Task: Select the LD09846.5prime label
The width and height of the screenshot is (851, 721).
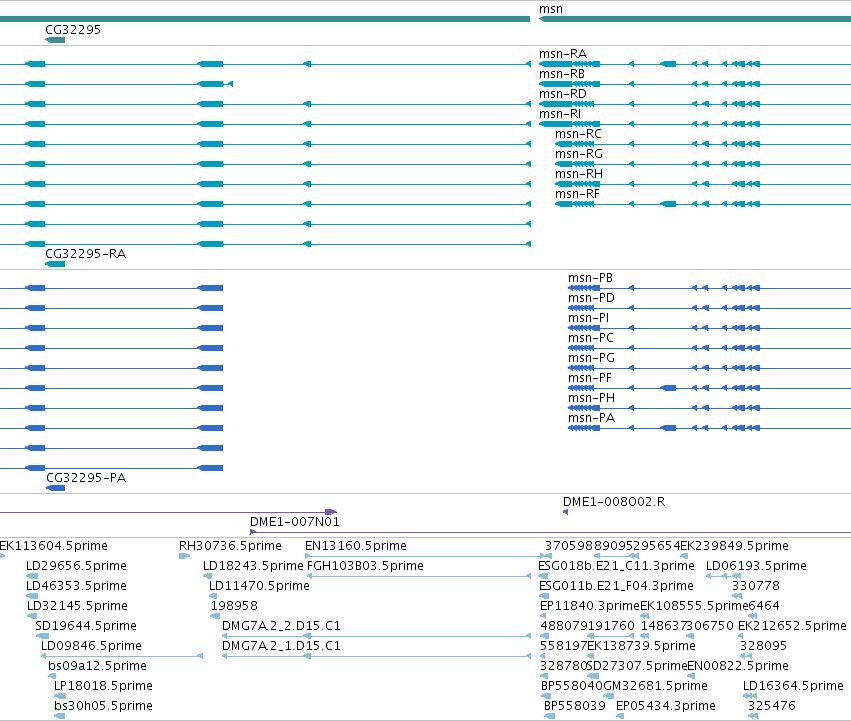Action: pos(91,647)
